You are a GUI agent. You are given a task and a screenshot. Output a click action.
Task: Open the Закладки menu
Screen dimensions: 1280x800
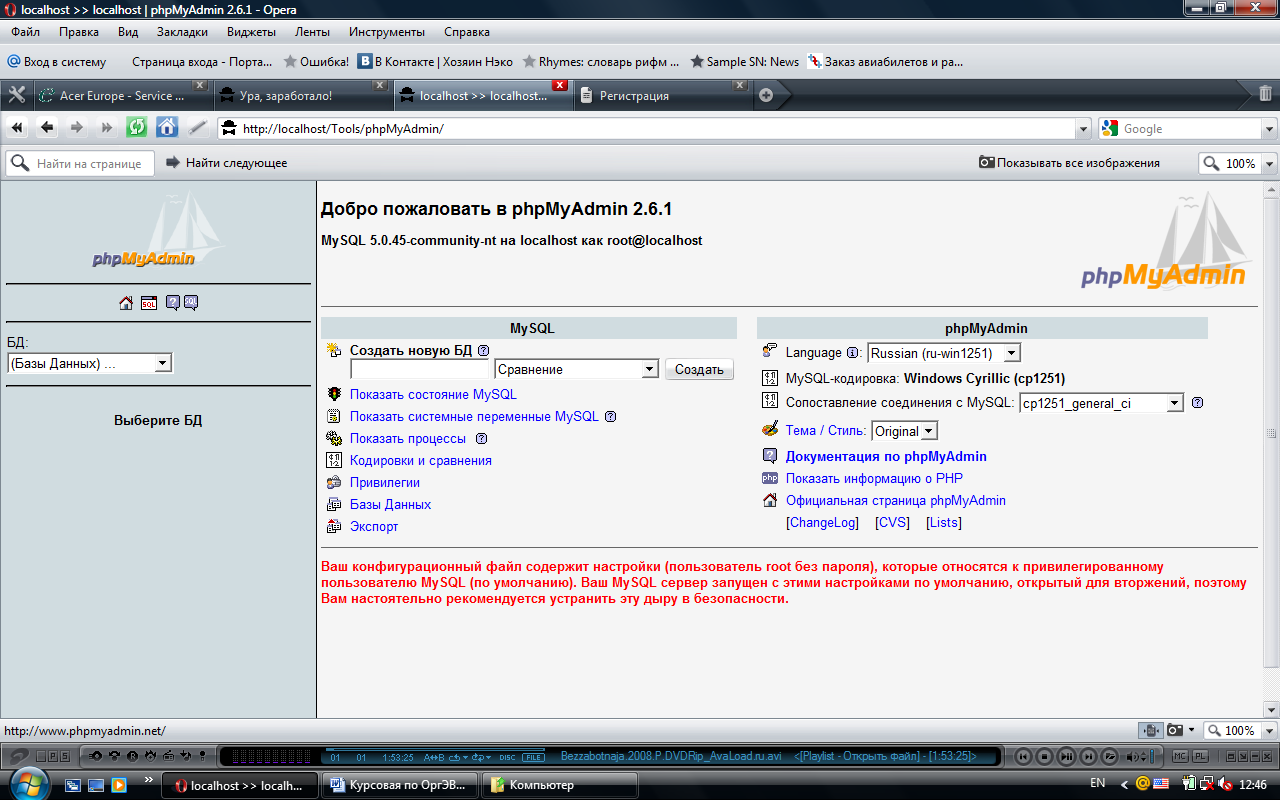(x=182, y=32)
